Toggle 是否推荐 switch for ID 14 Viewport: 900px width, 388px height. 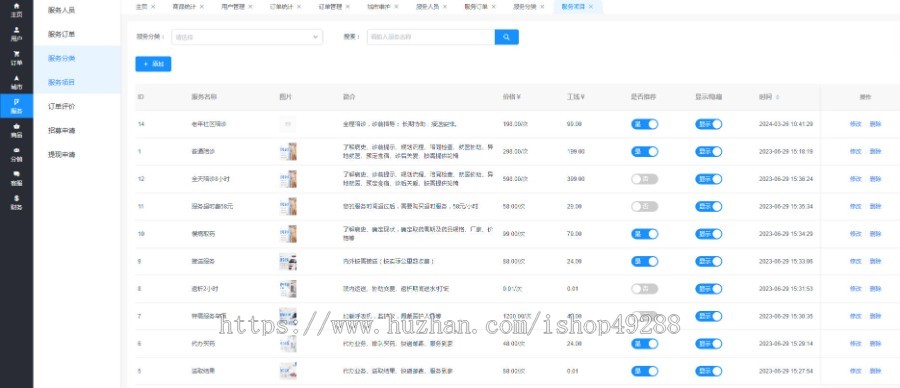(645, 124)
